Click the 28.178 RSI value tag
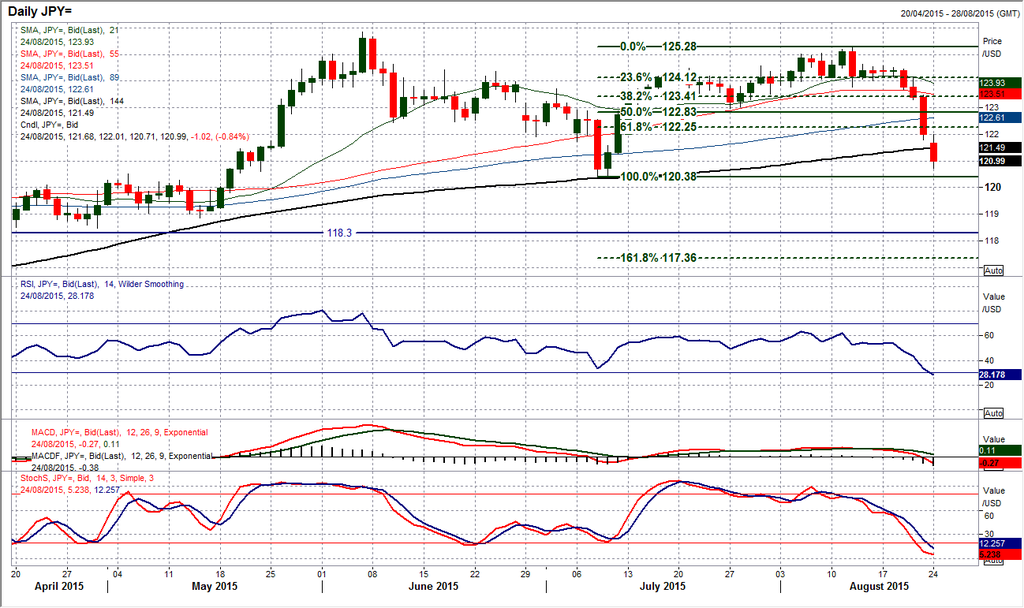This screenshot has height=608, width=1024. (x=1000, y=375)
